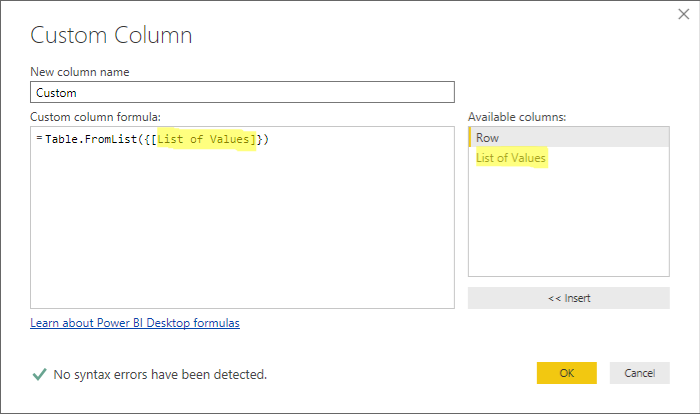
Task: Click the 'Custom Column' dialog title
Action: [111, 35]
